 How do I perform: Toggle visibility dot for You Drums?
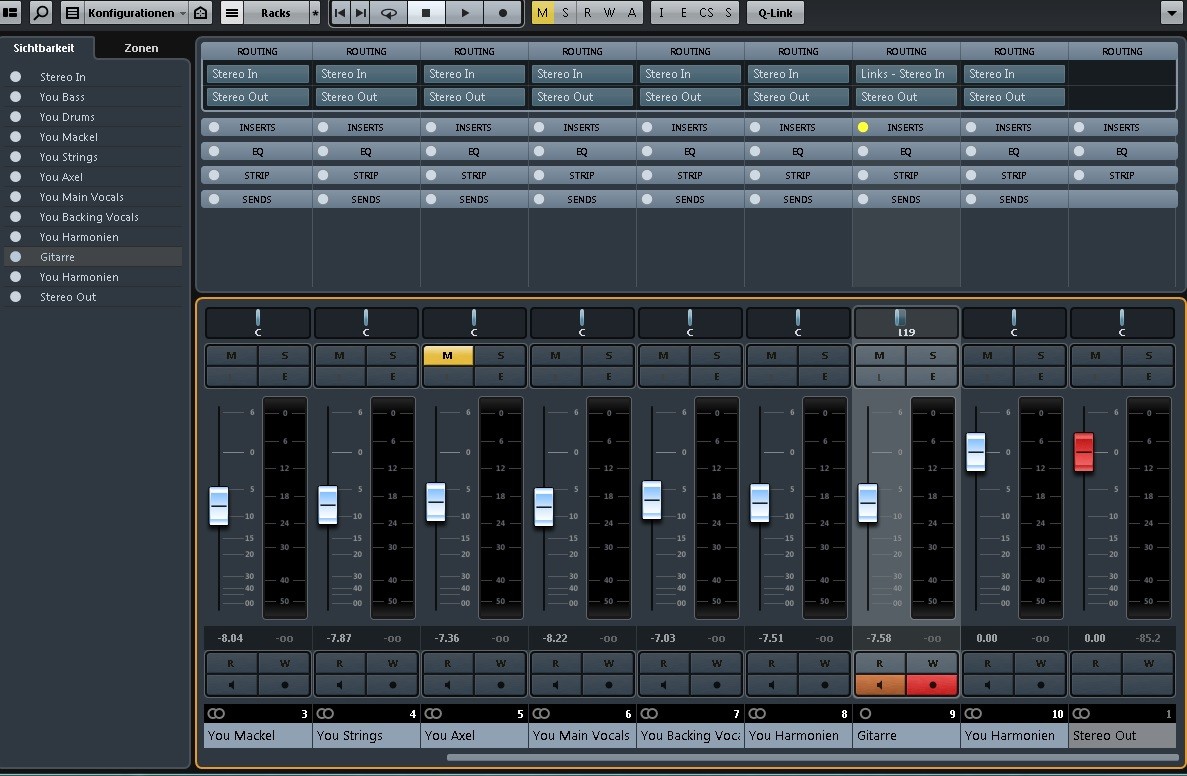pyautogui.click(x=16, y=117)
